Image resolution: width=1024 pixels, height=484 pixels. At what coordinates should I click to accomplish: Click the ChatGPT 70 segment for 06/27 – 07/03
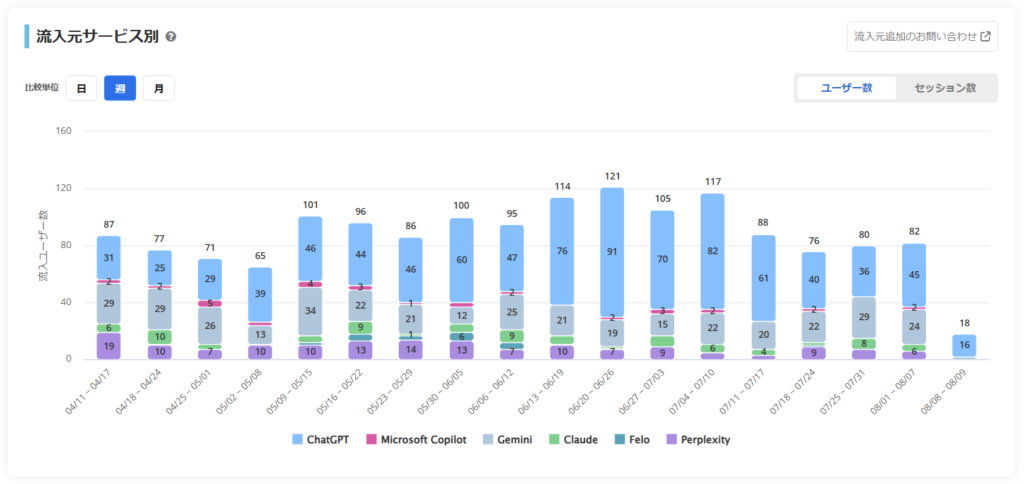click(x=662, y=259)
